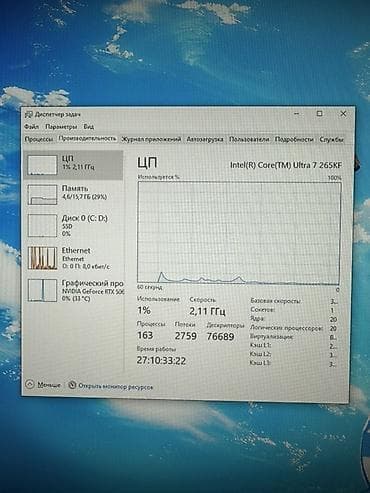Switch to the Подробности tab
The image size is (370, 493).
294,139
